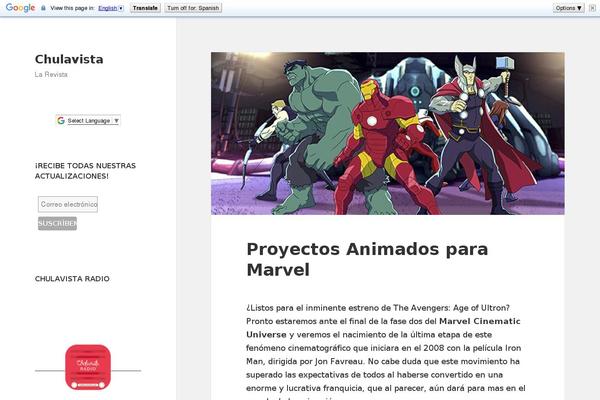Screen dimensions: 600x400
Task: Click the lock icon beside Google logo
Action: click(x=43, y=8)
